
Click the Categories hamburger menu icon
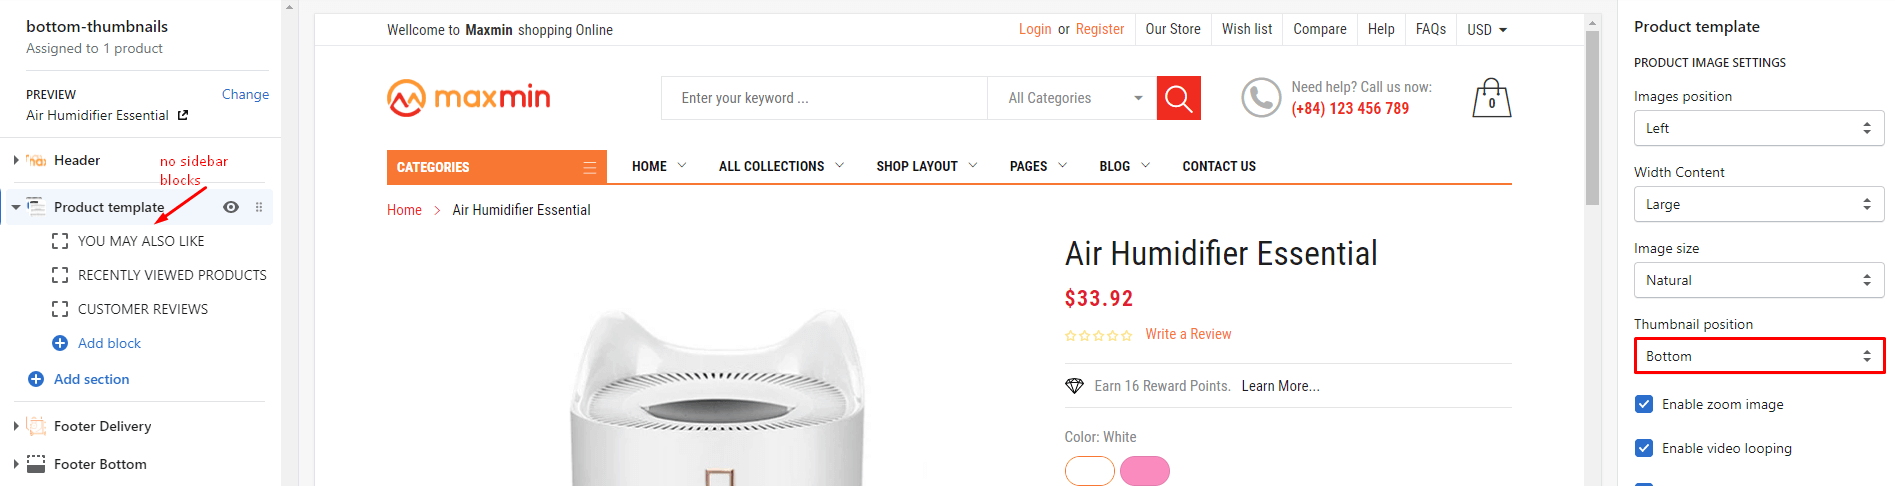pyautogui.click(x=590, y=167)
